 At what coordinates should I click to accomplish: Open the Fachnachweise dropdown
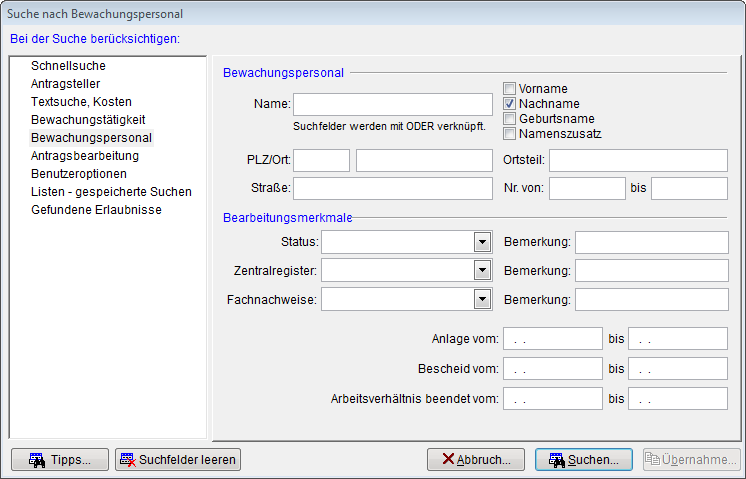(482, 298)
